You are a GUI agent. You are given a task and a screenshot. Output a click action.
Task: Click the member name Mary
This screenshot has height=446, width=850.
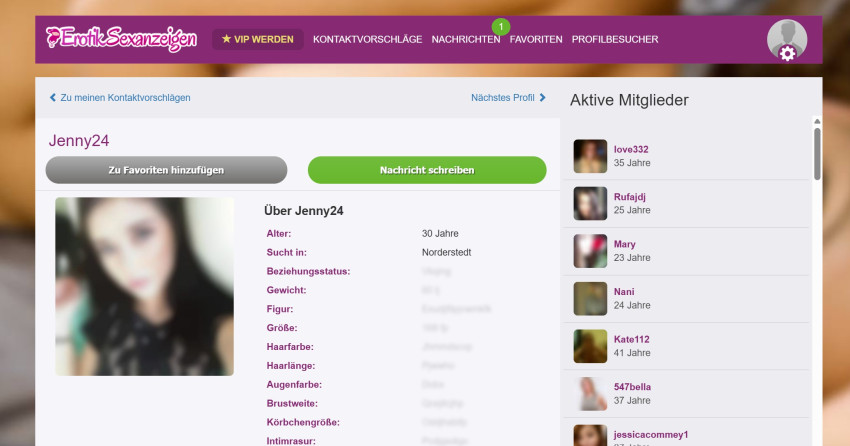624,244
